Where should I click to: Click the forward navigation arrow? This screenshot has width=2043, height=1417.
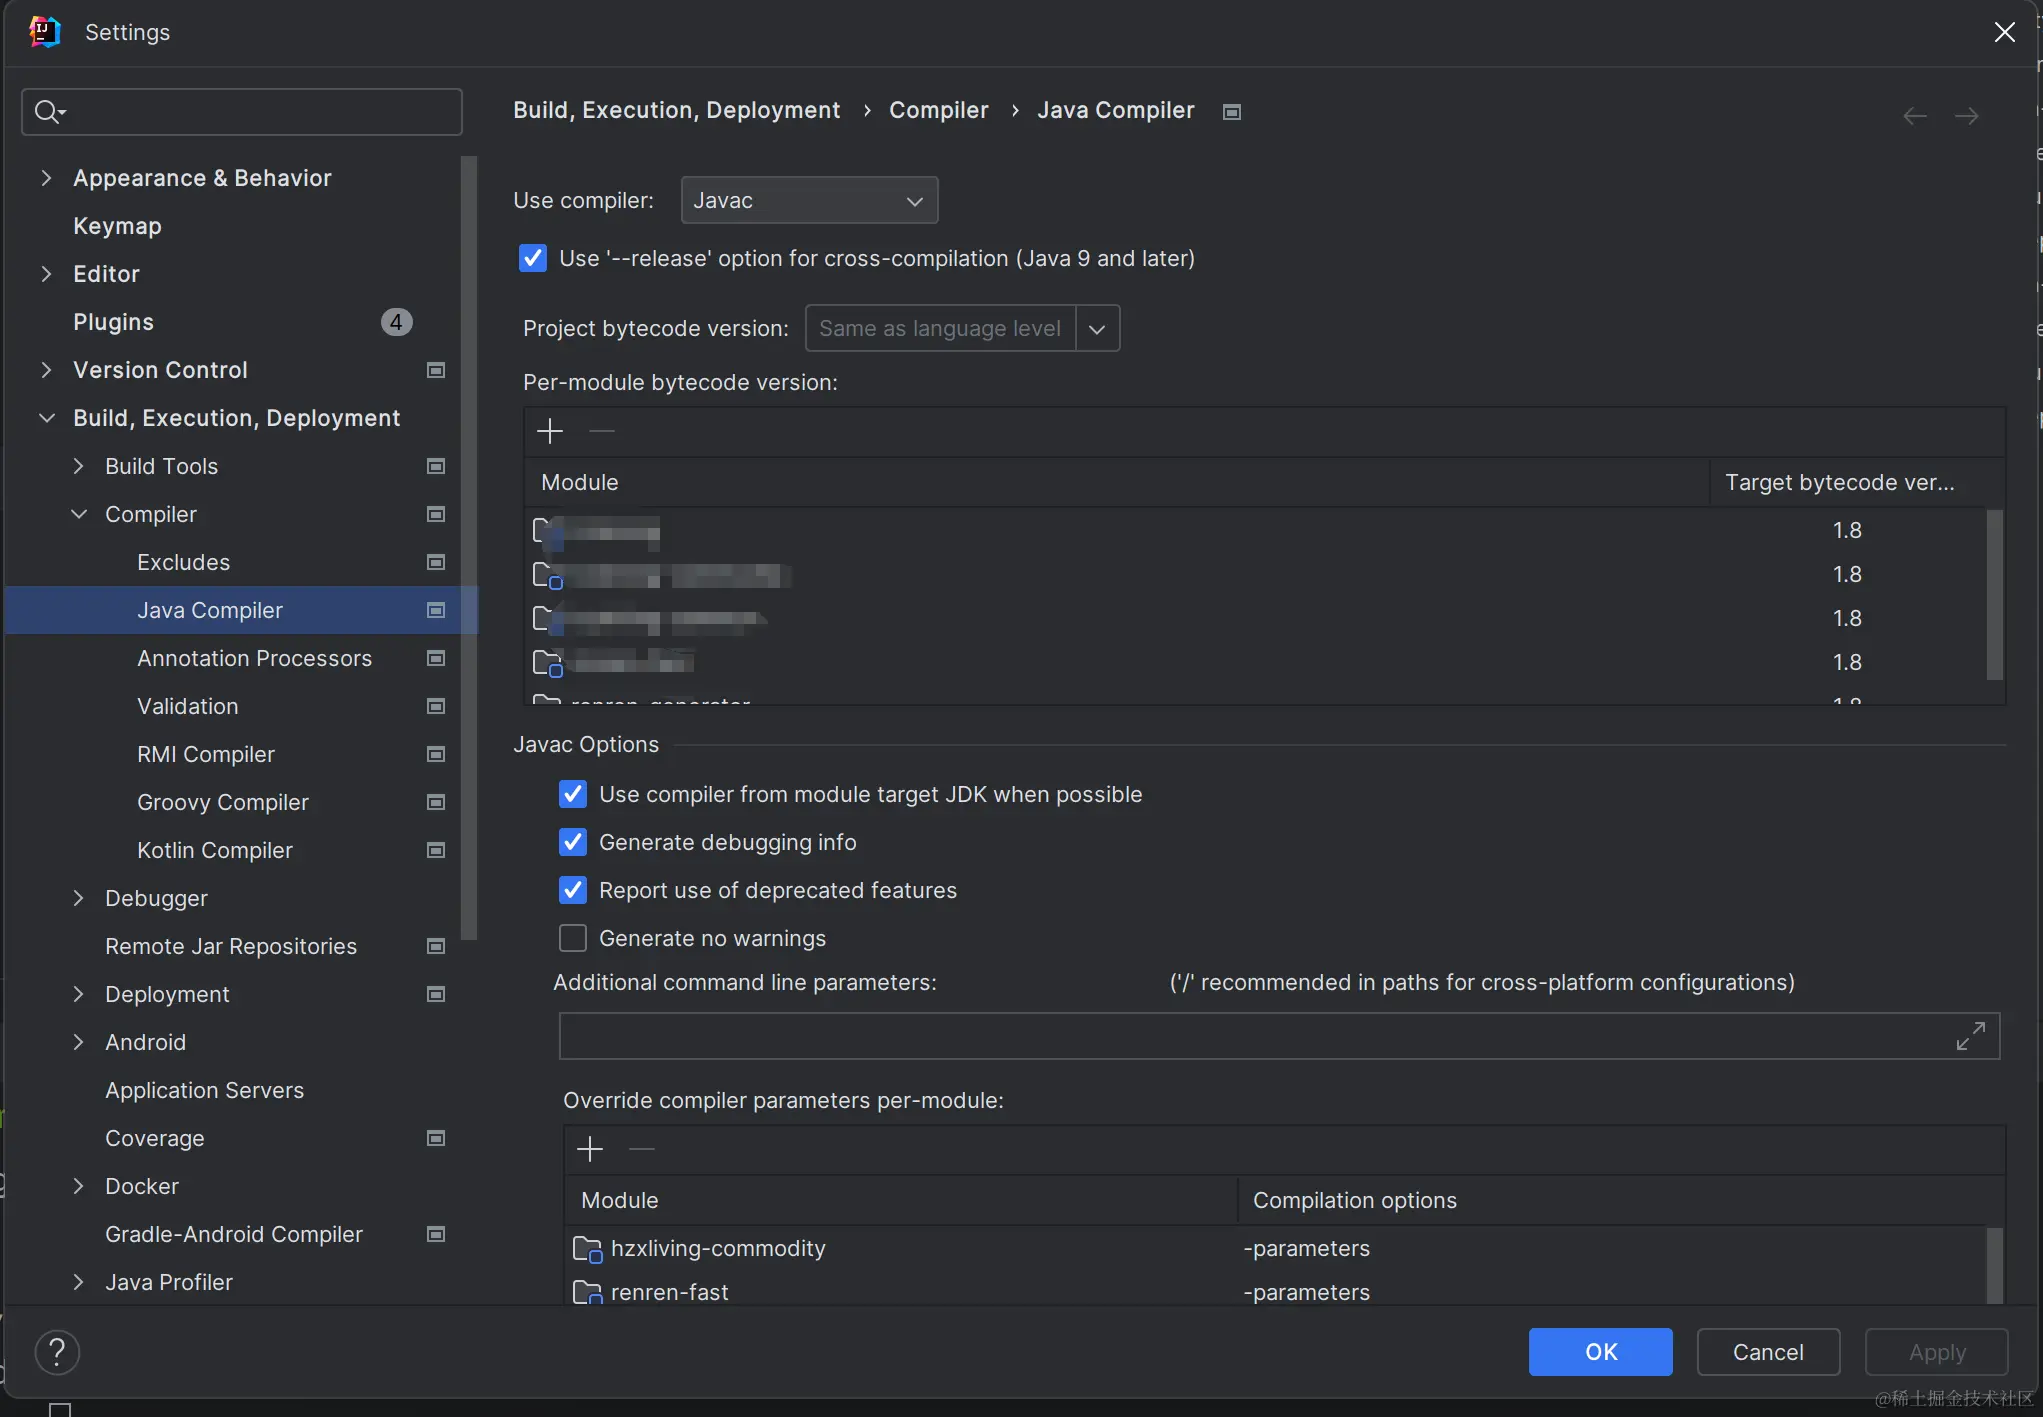[1966, 116]
